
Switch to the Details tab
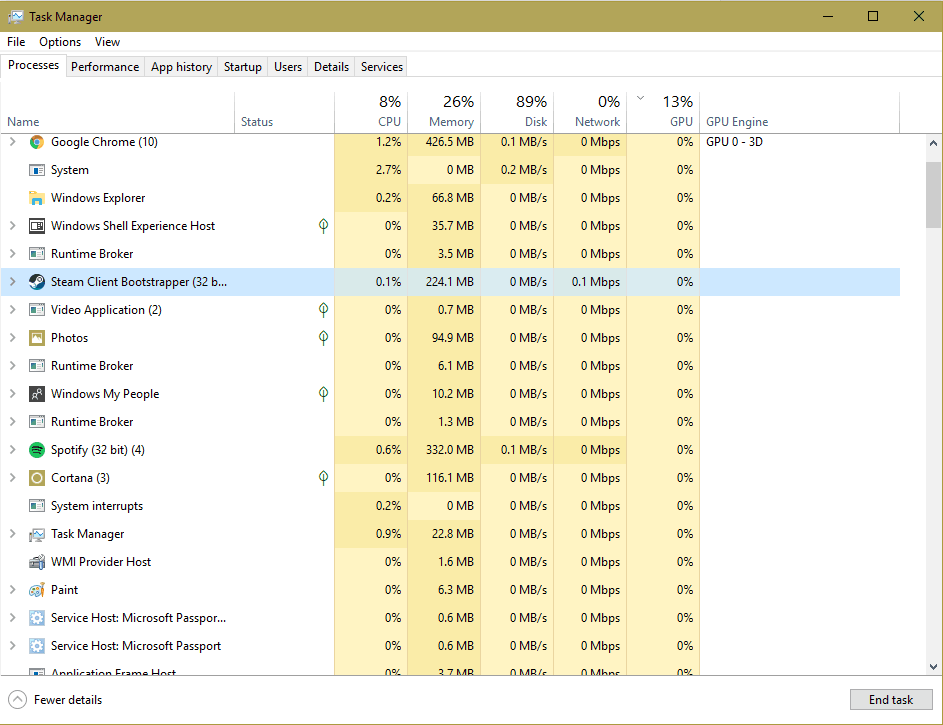(331, 67)
